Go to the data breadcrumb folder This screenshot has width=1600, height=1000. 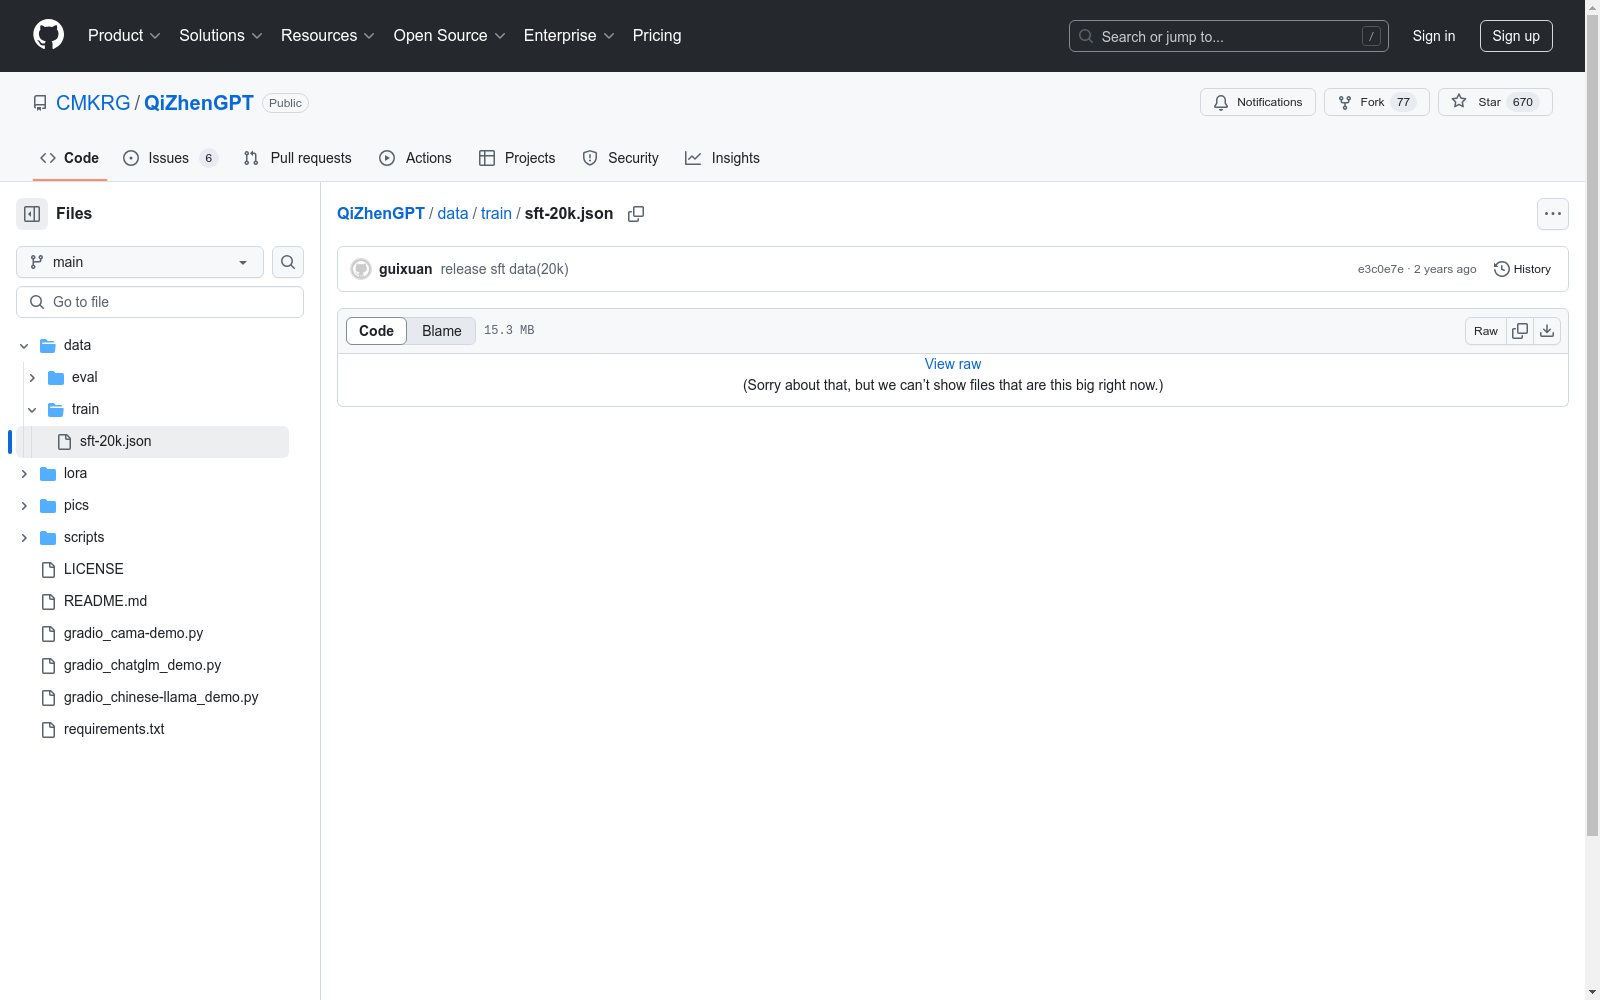(x=453, y=214)
